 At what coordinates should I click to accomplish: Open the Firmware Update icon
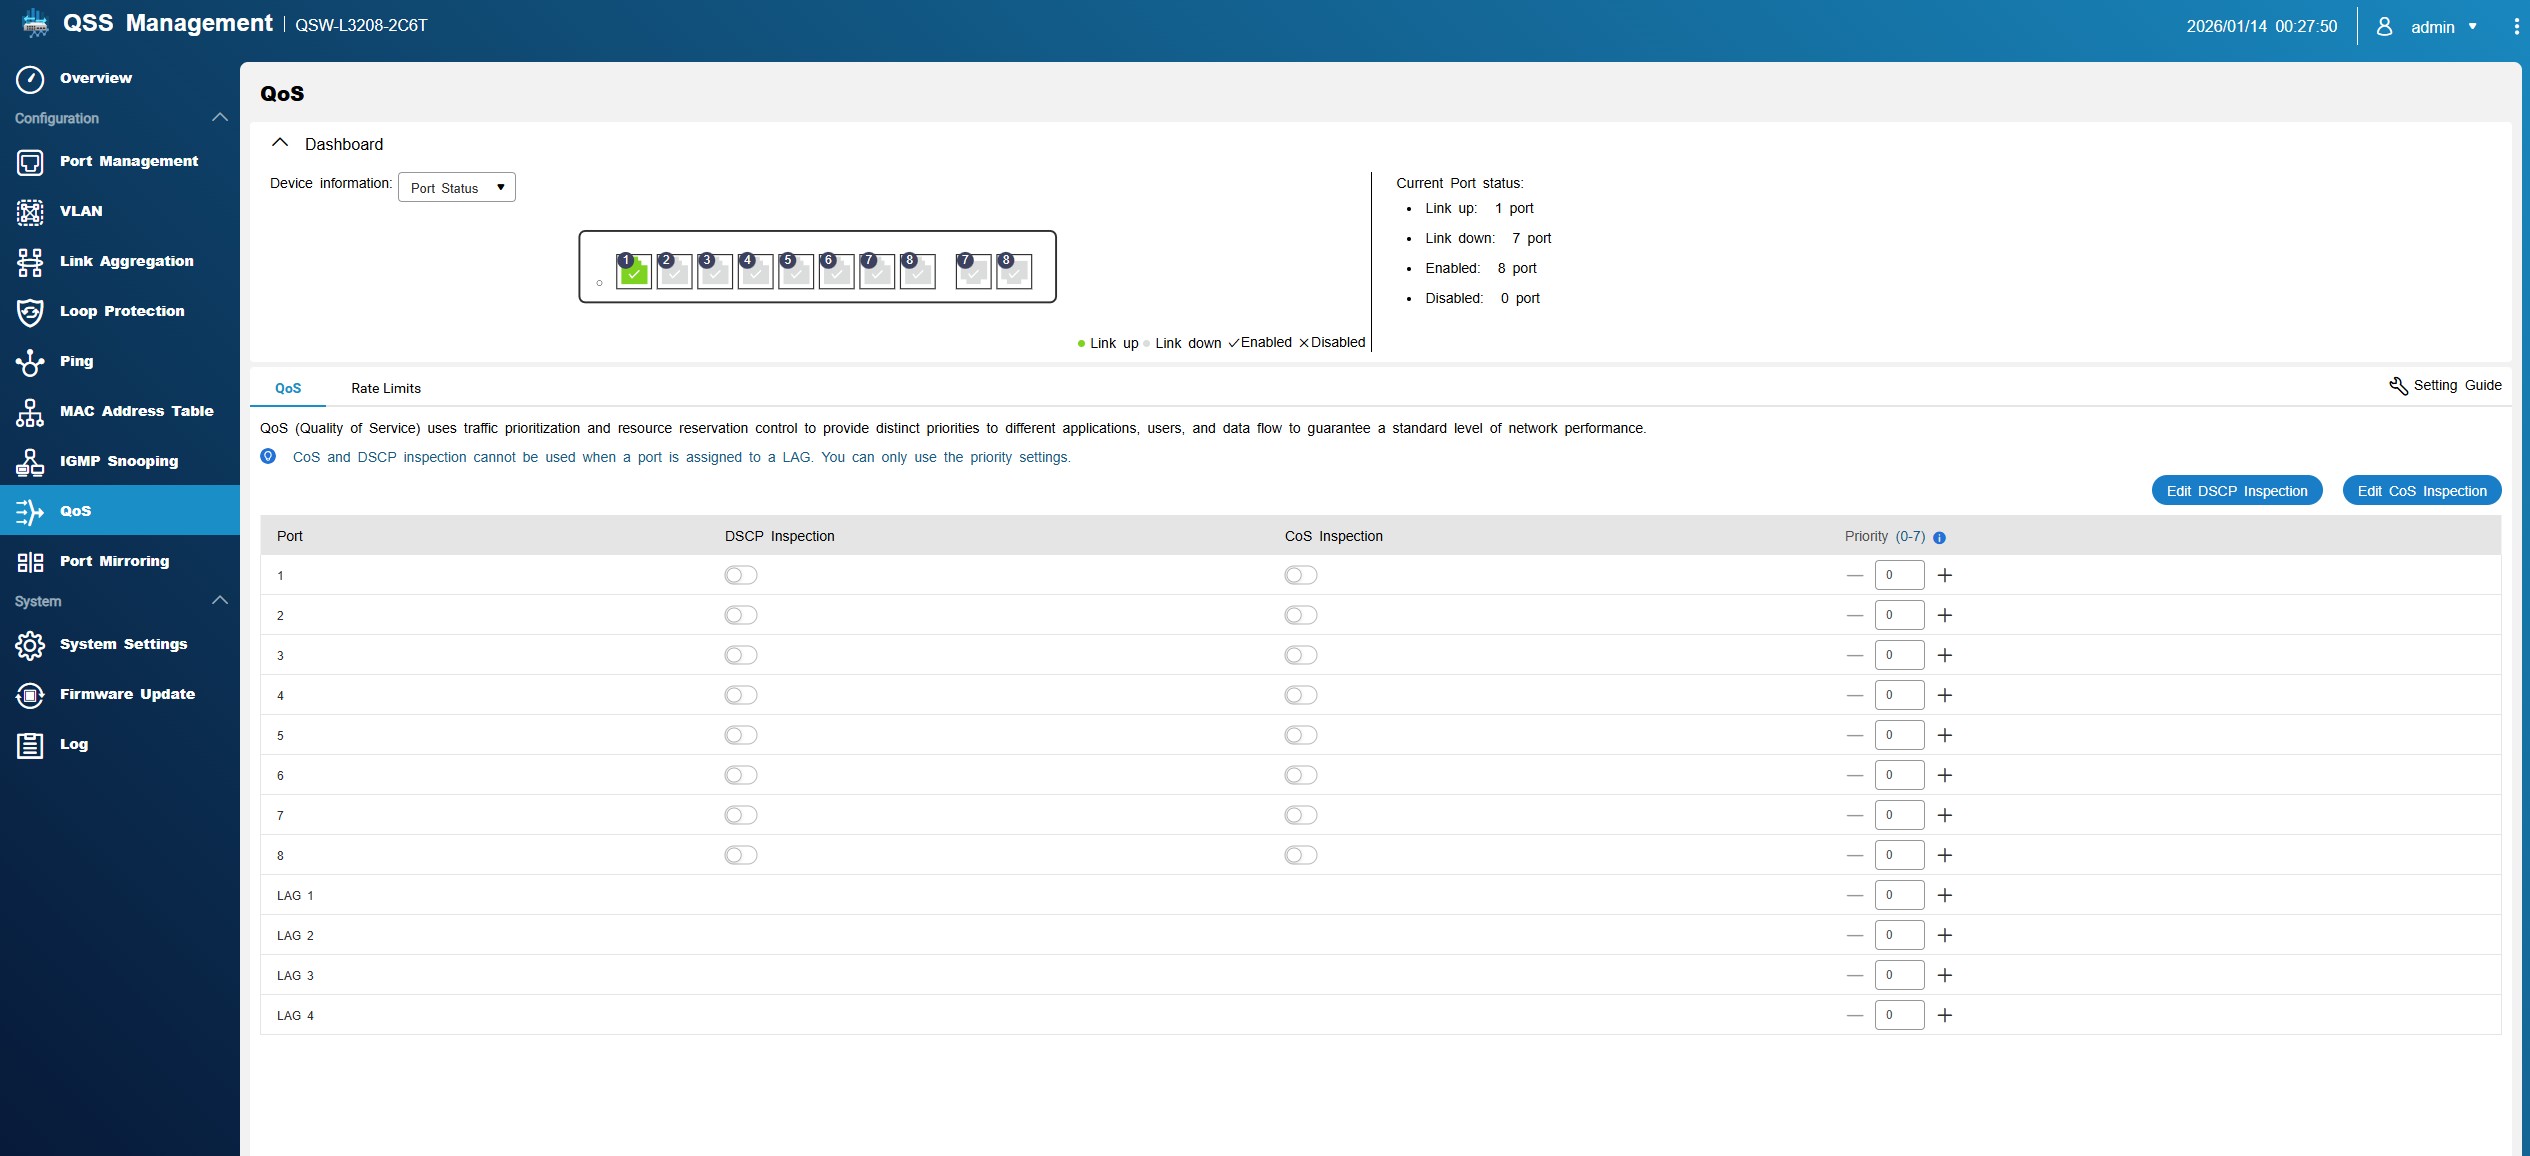[x=30, y=695]
